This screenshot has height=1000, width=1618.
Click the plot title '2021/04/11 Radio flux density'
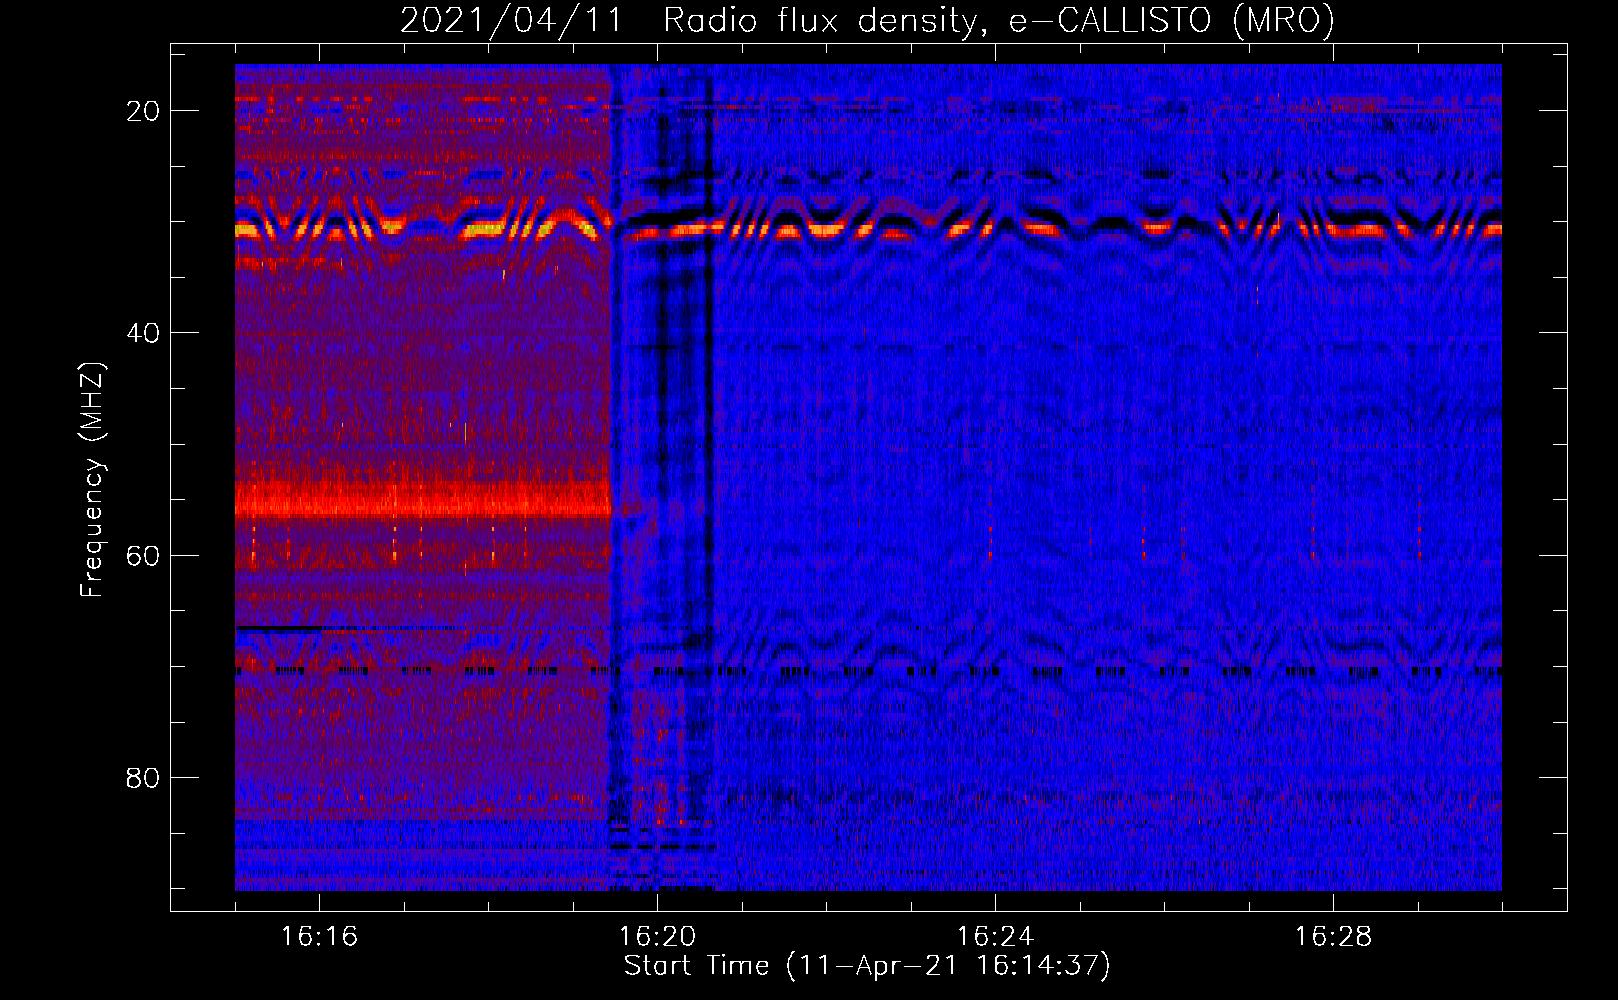(867, 20)
